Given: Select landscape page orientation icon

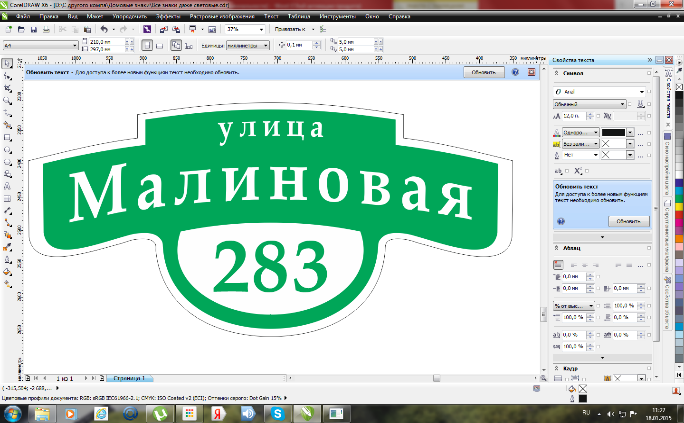Looking at the screenshot, I should (x=160, y=45).
